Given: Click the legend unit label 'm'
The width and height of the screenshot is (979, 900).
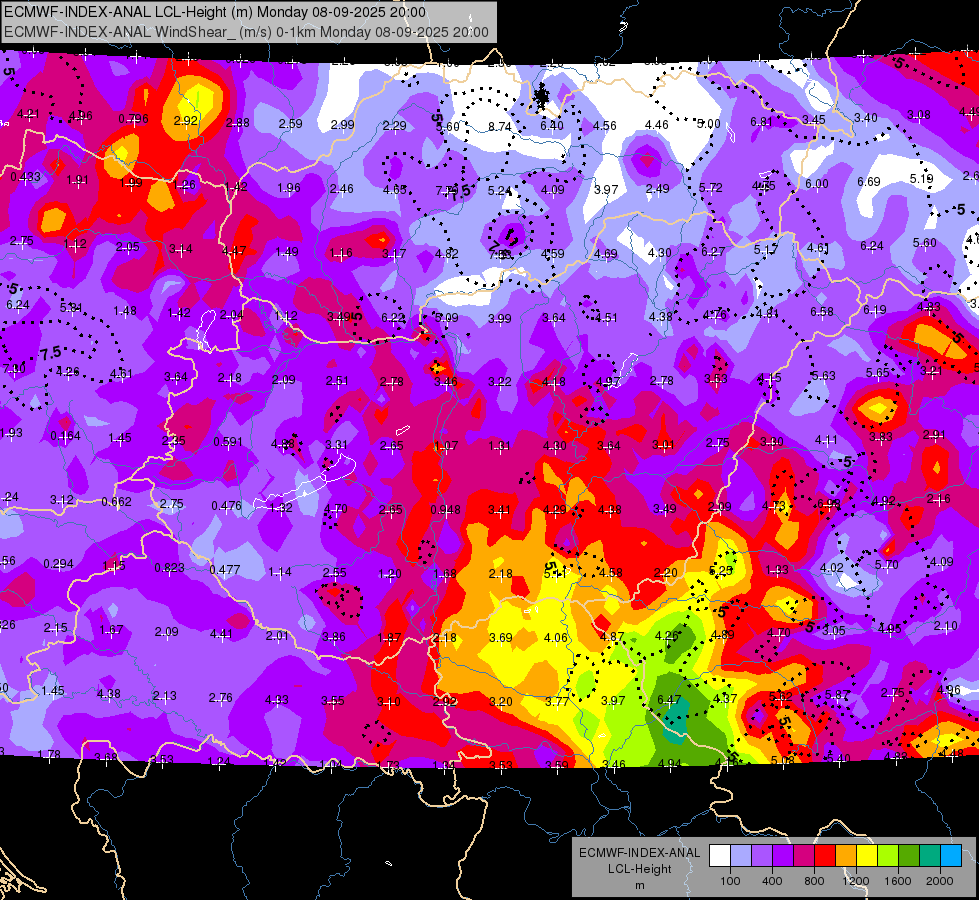Looking at the screenshot, I should coord(639,886).
